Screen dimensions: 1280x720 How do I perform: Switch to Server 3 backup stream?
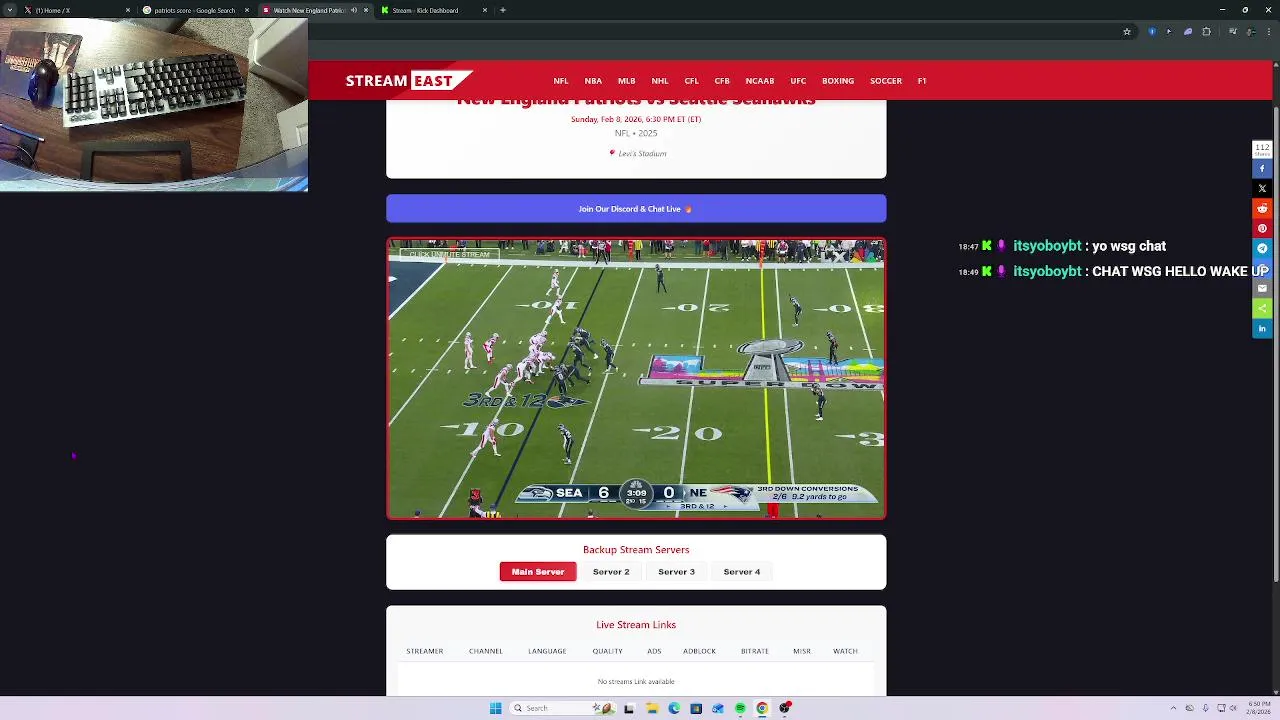point(676,572)
